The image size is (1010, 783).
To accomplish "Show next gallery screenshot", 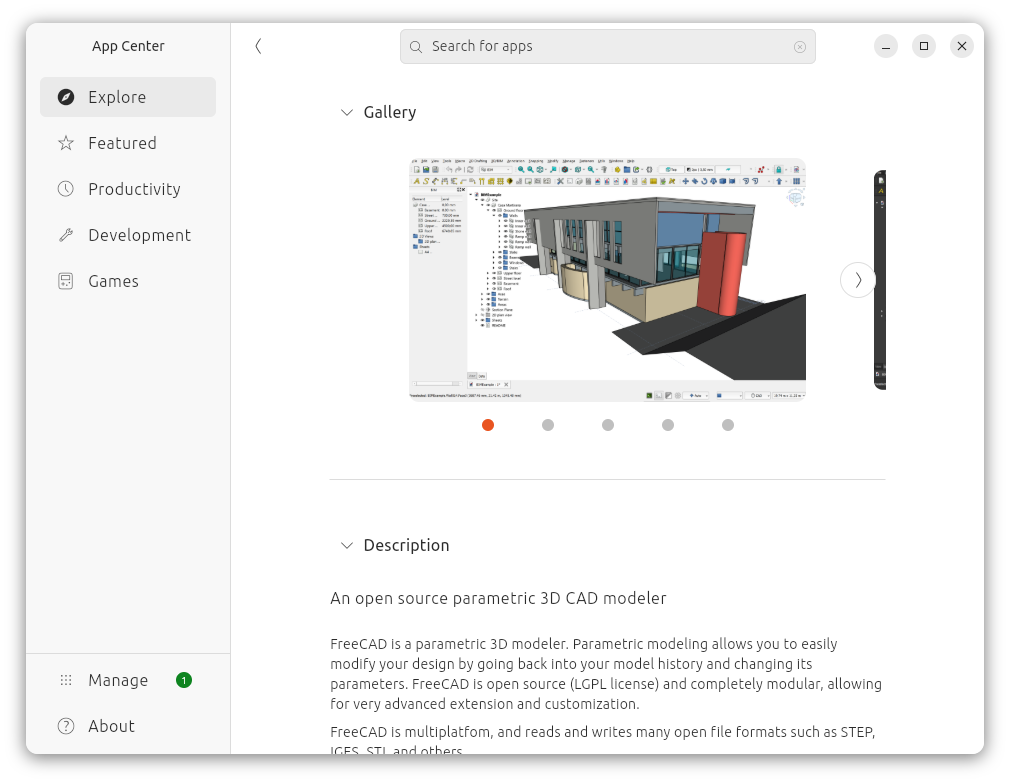I will [x=857, y=280].
